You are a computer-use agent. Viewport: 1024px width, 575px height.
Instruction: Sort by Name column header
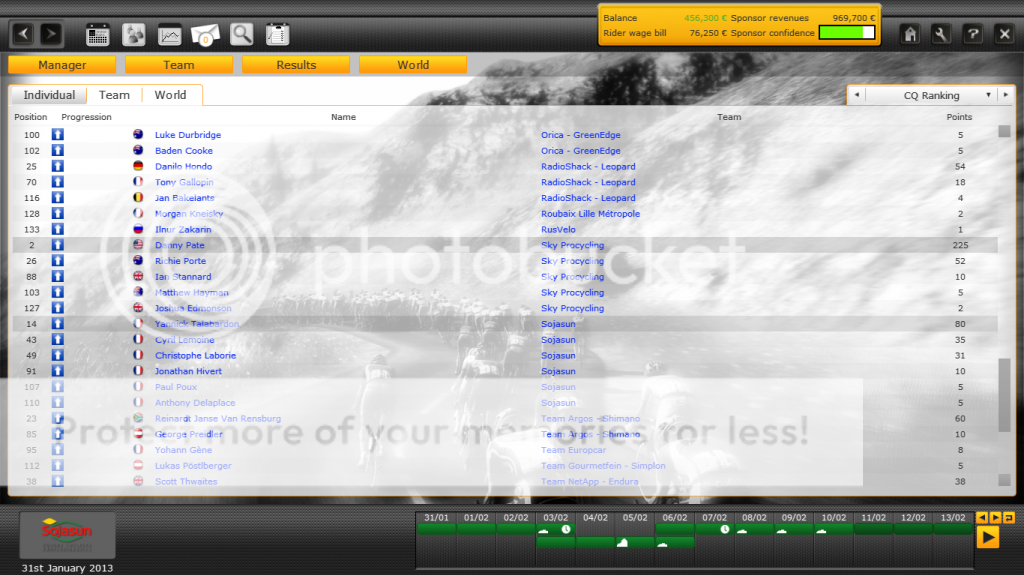pos(343,117)
